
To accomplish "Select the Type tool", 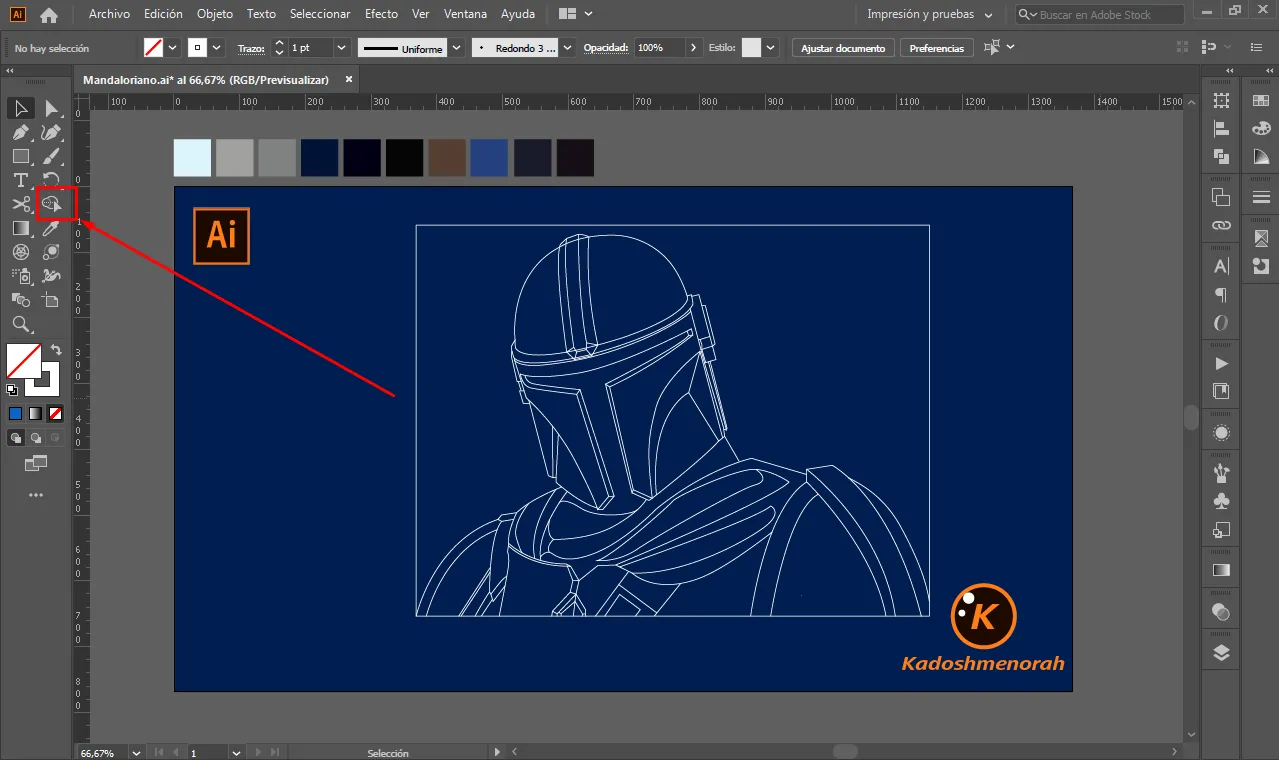I will [x=21, y=180].
